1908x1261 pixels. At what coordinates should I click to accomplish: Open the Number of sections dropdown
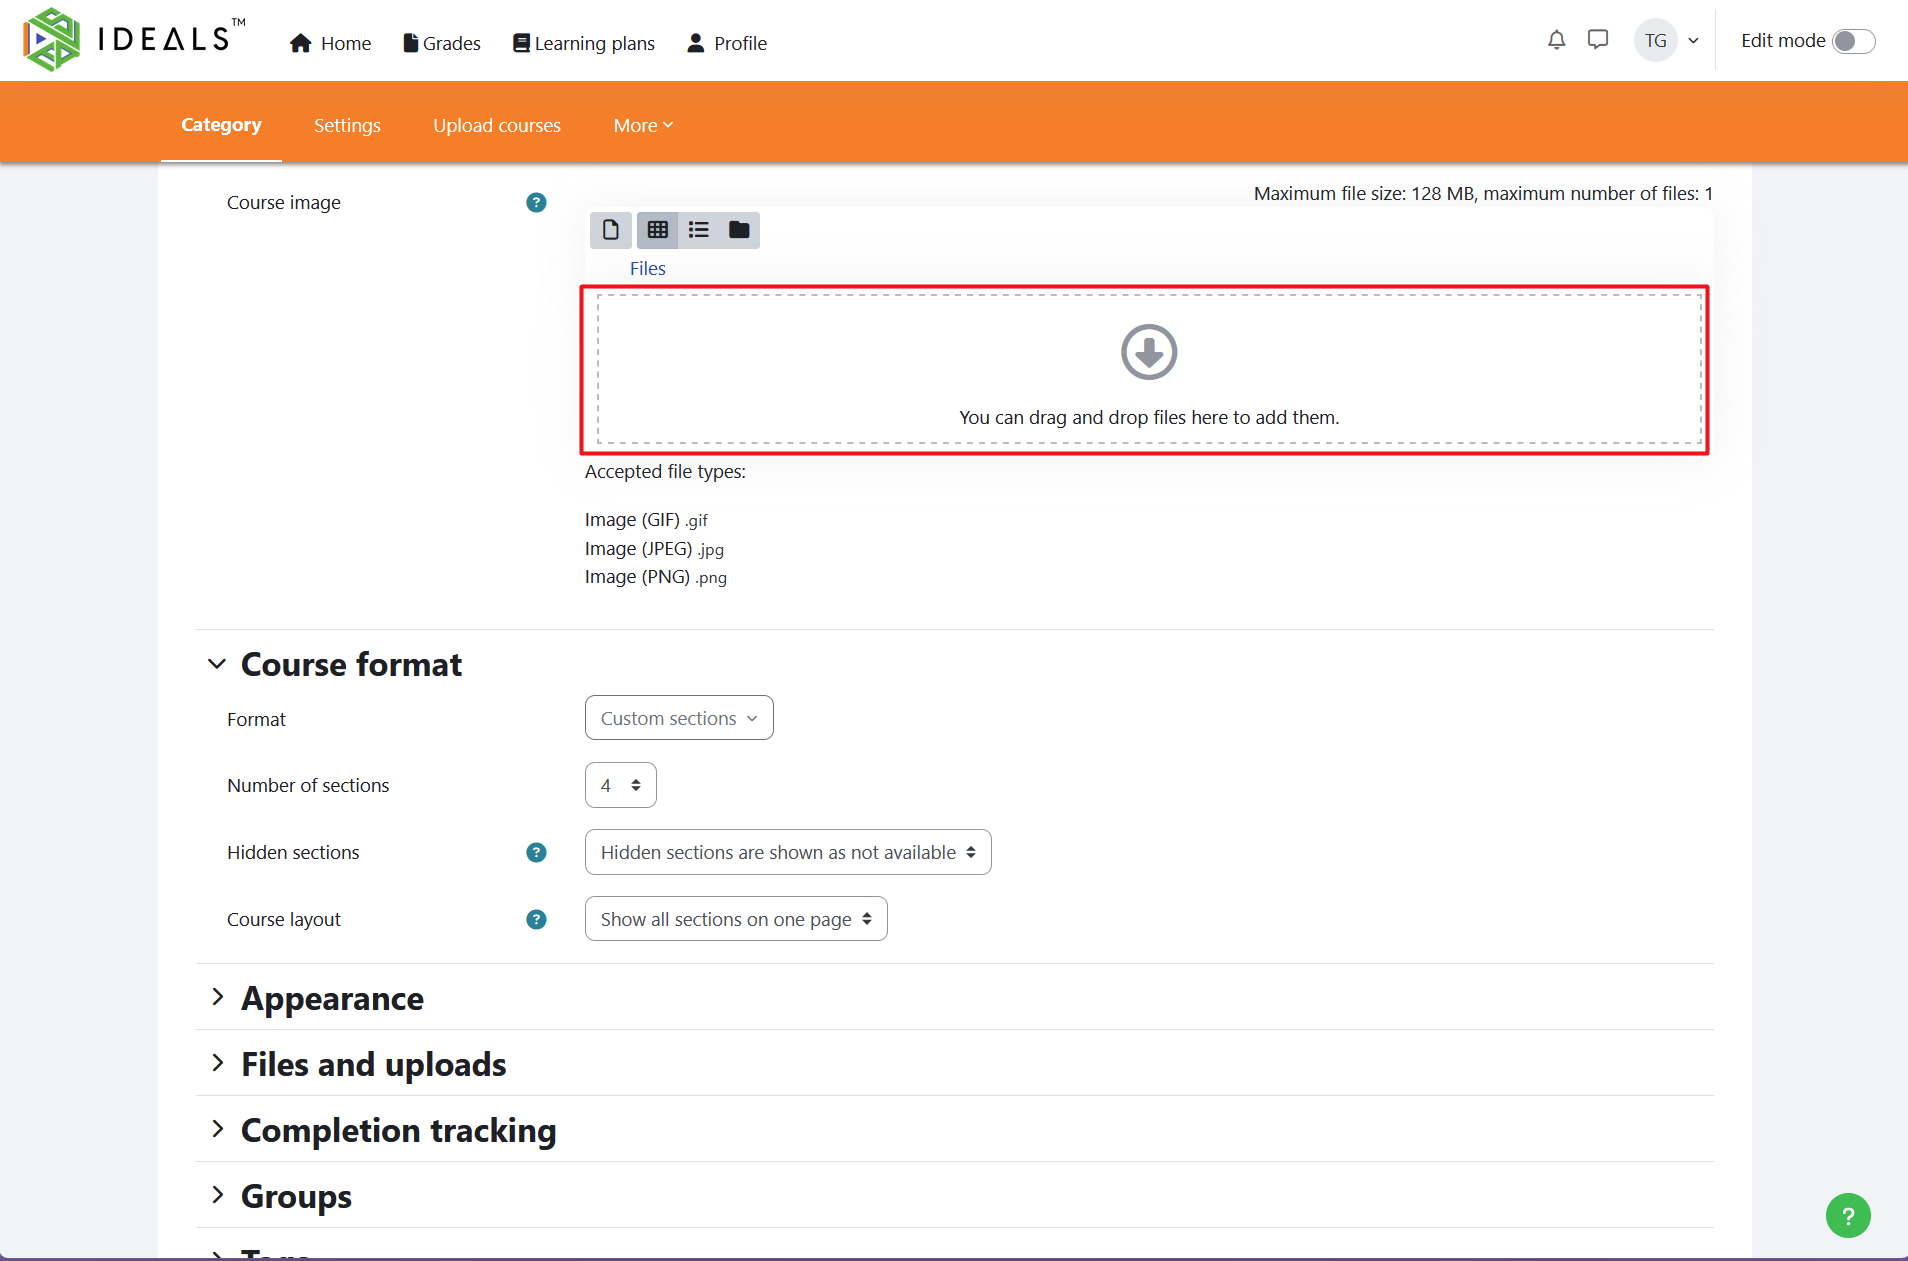[620, 786]
